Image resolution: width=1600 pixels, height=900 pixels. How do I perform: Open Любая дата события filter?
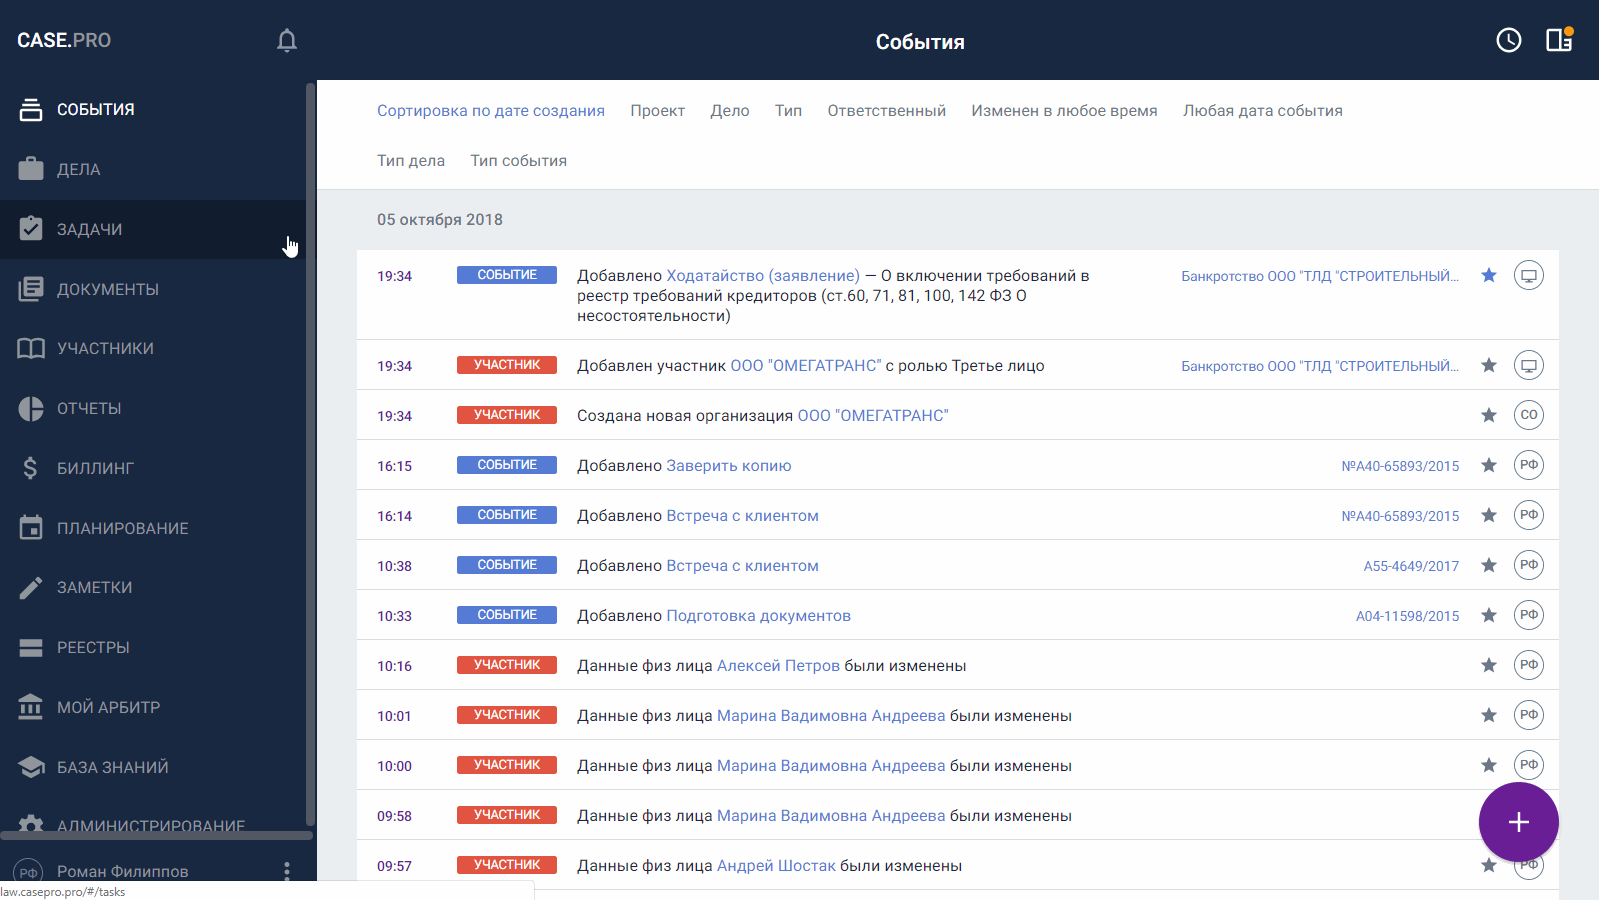[1263, 111]
